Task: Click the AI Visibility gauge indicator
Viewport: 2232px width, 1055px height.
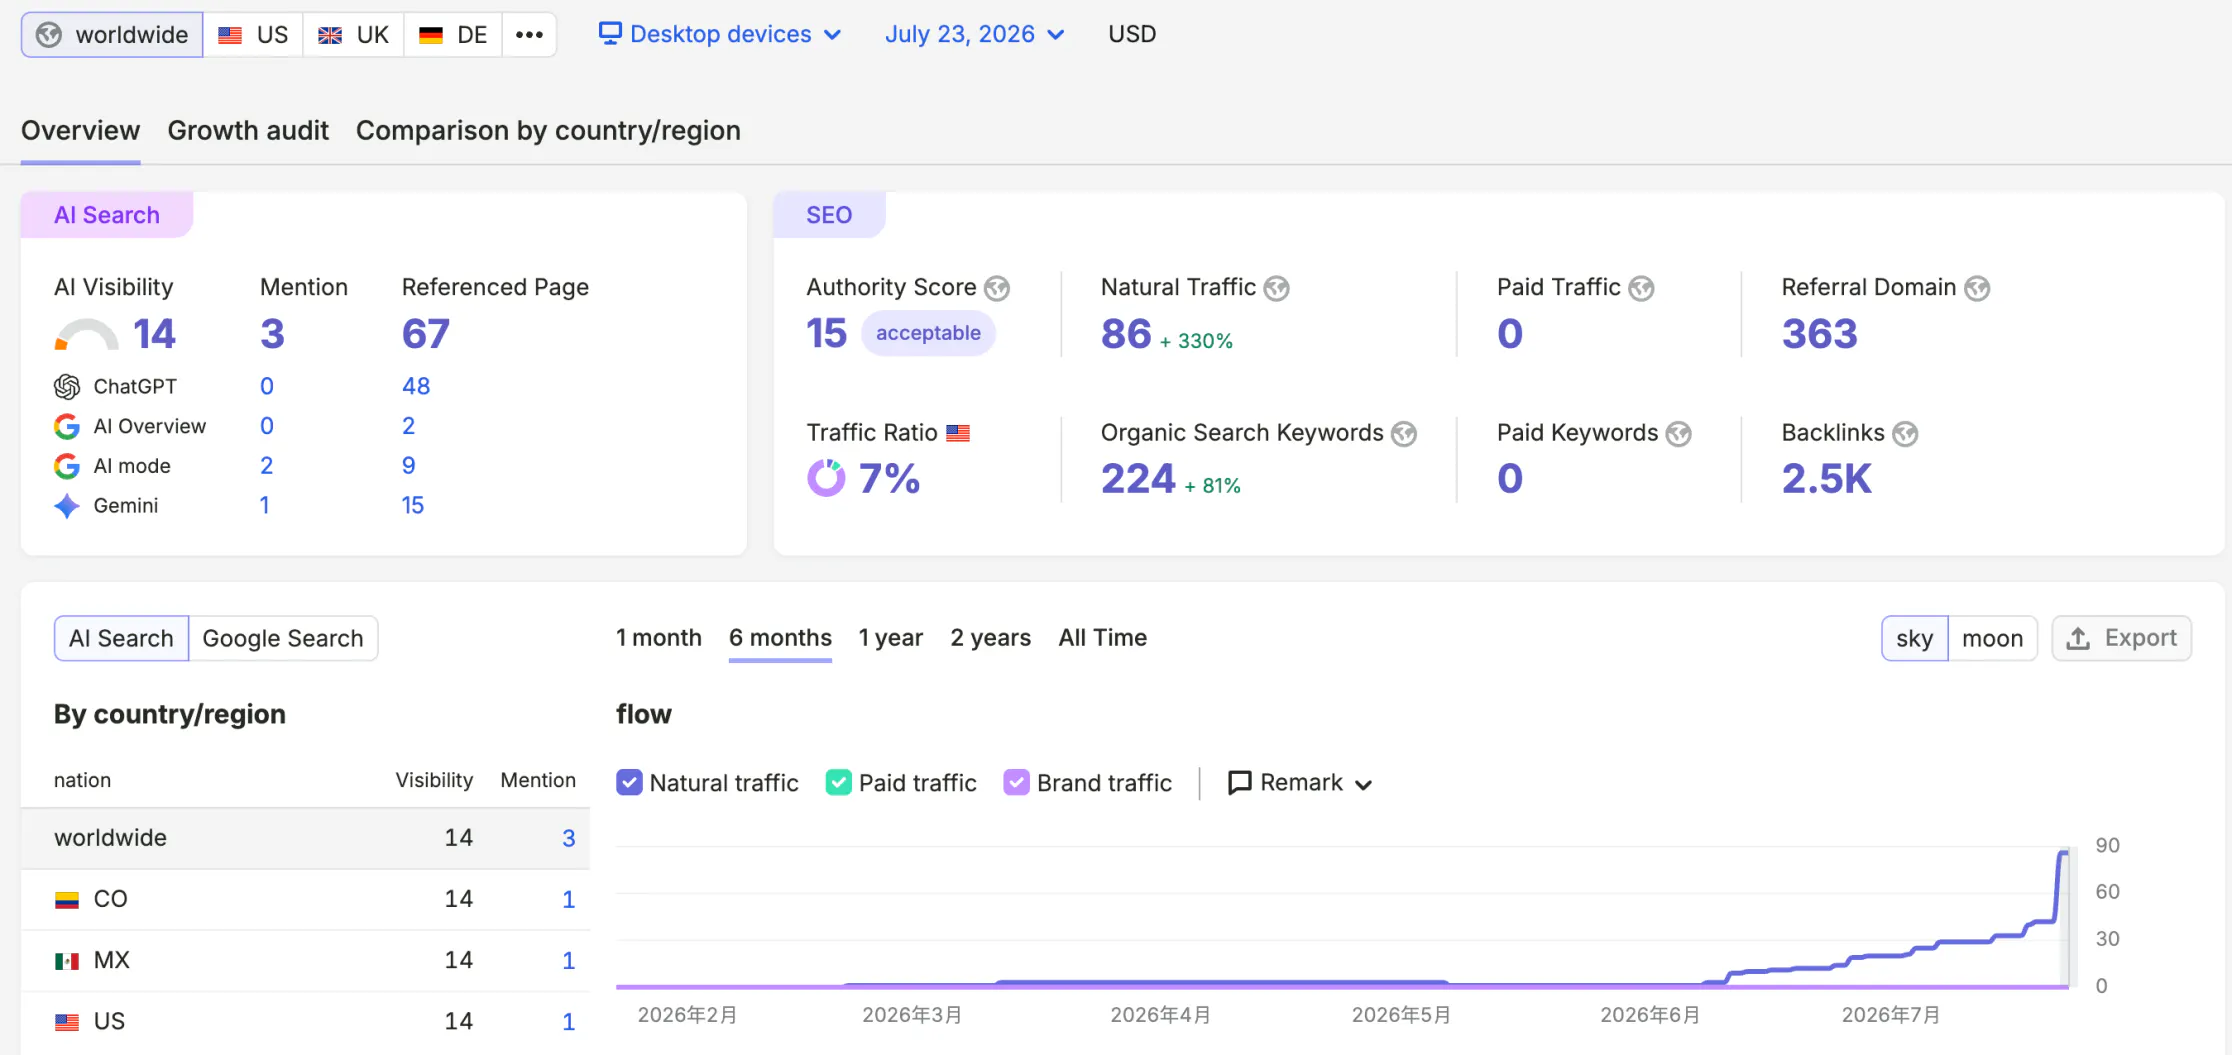Action: pos(86,335)
